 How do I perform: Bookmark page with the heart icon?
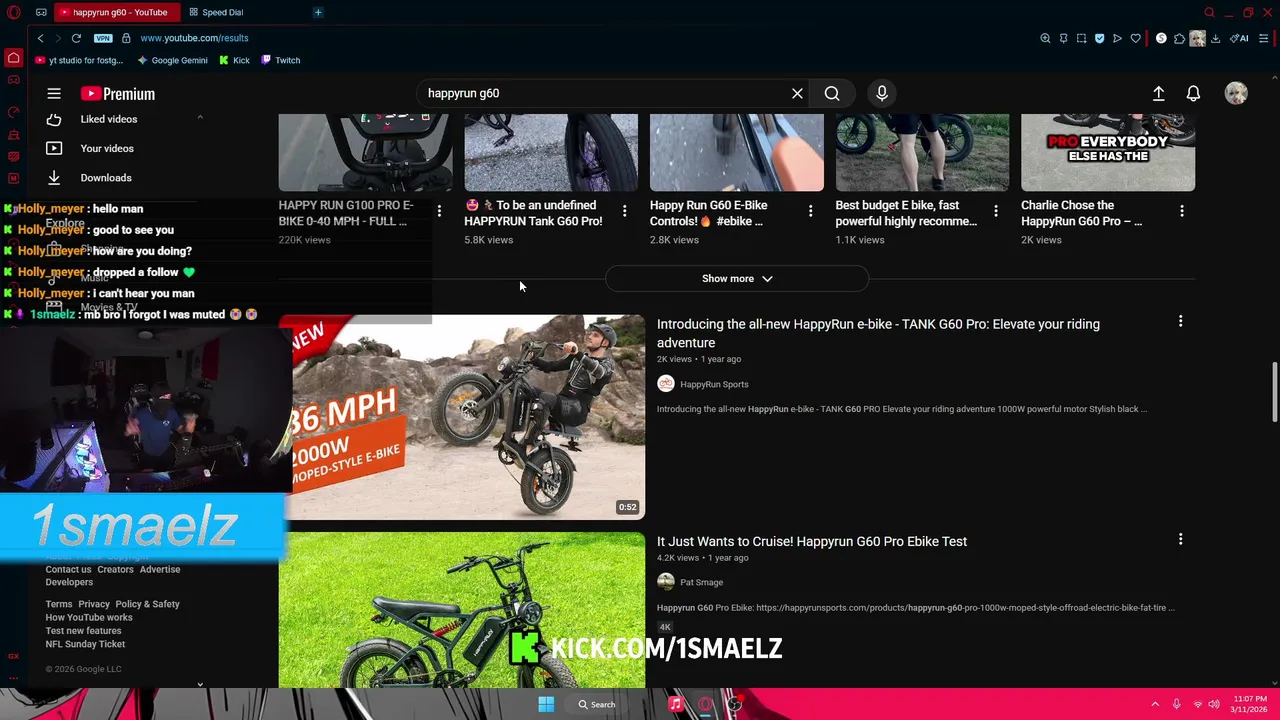tap(1135, 38)
